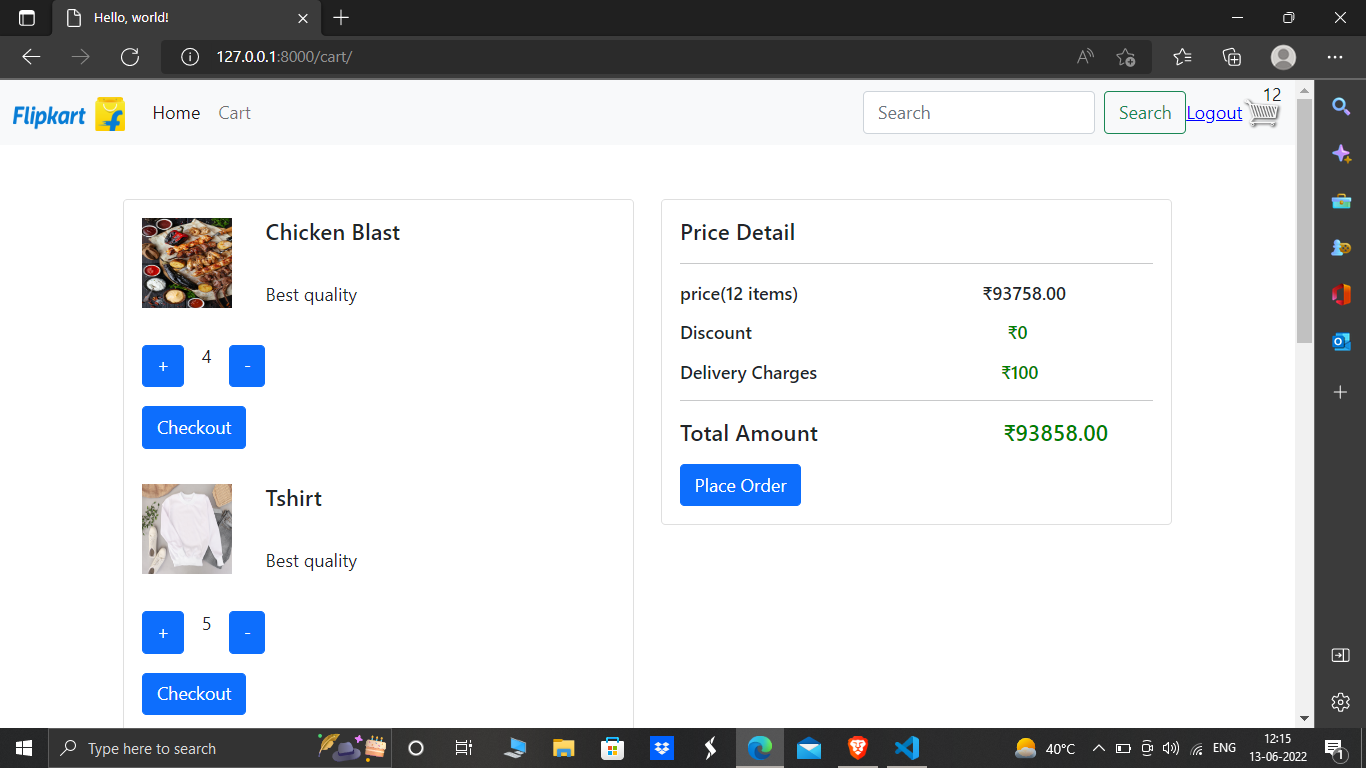Open the shopping cart icon showing 12 items
1366x768 pixels.
[x=1262, y=113]
